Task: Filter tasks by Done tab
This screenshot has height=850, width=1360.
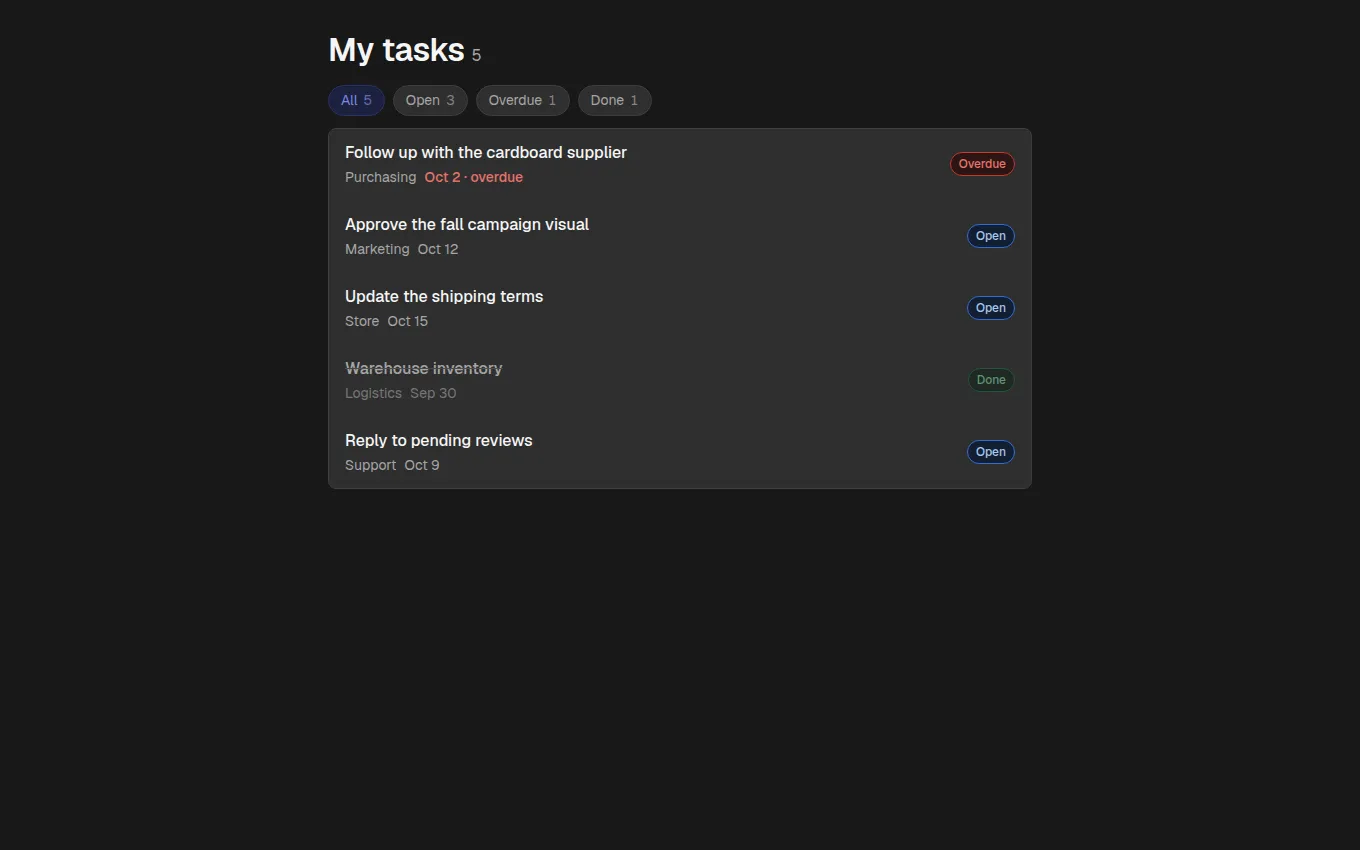Action: 614,100
